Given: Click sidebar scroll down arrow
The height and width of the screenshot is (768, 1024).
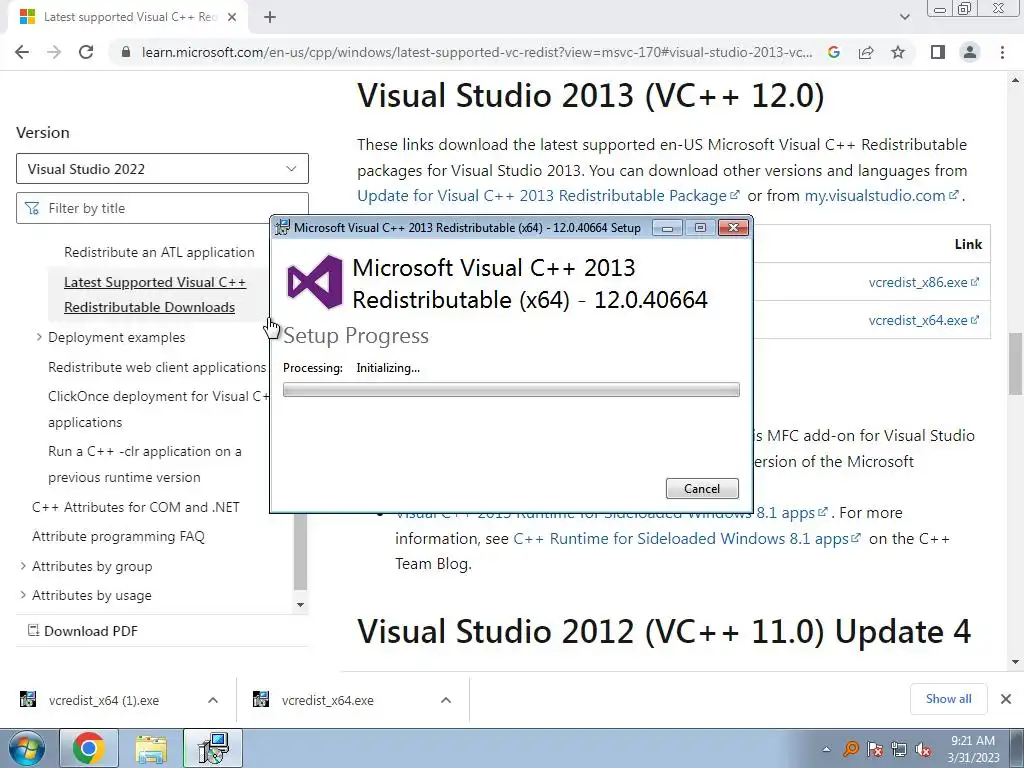Looking at the screenshot, I should pyautogui.click(x=300, y=605).
